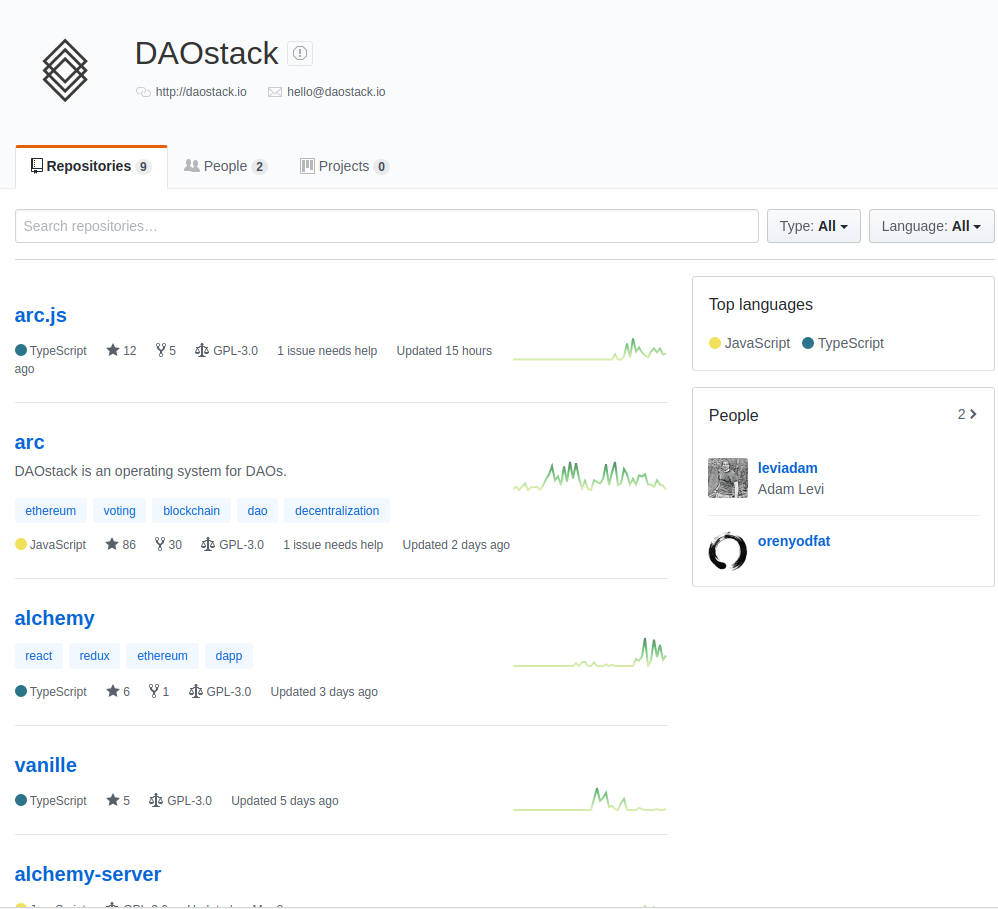
Task: Click 'Updated 2 days ago' text for arc
Action: (456, 545)
